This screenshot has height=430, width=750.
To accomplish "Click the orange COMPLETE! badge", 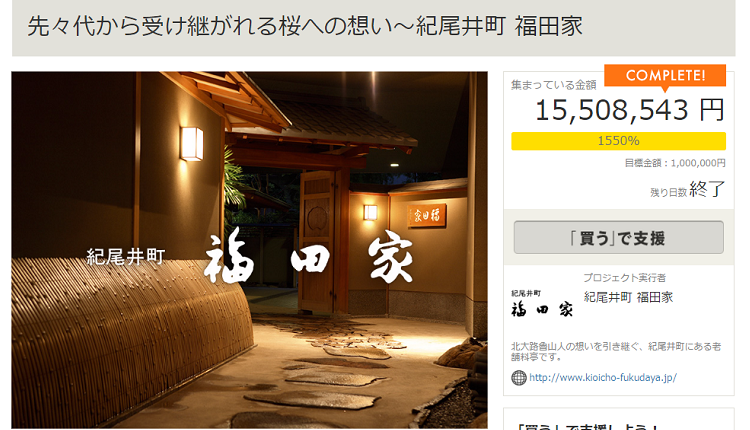I will (x=665, y=76).
